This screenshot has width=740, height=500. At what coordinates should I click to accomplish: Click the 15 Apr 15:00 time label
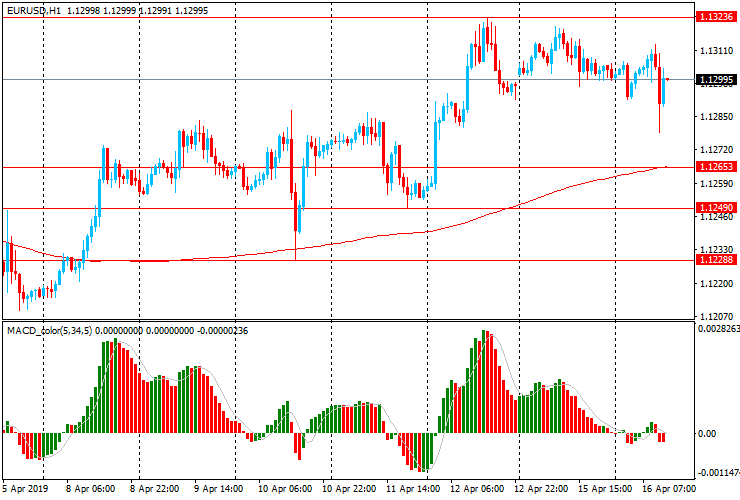pyautogui.click(x=606, y=490)
